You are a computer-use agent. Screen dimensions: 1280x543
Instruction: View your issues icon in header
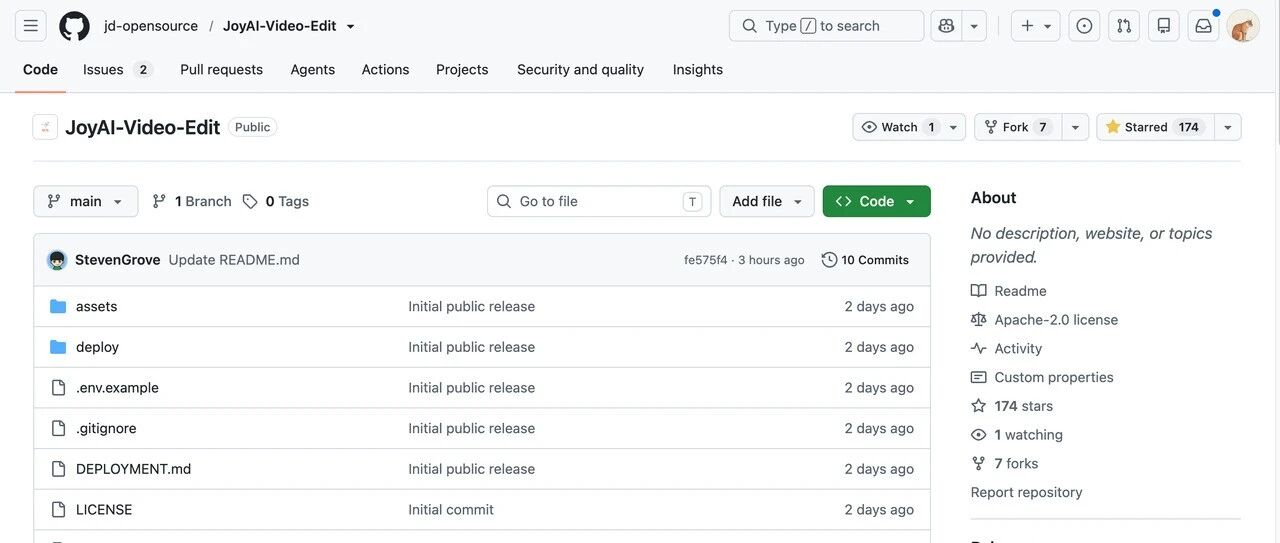coord(1084,26)
